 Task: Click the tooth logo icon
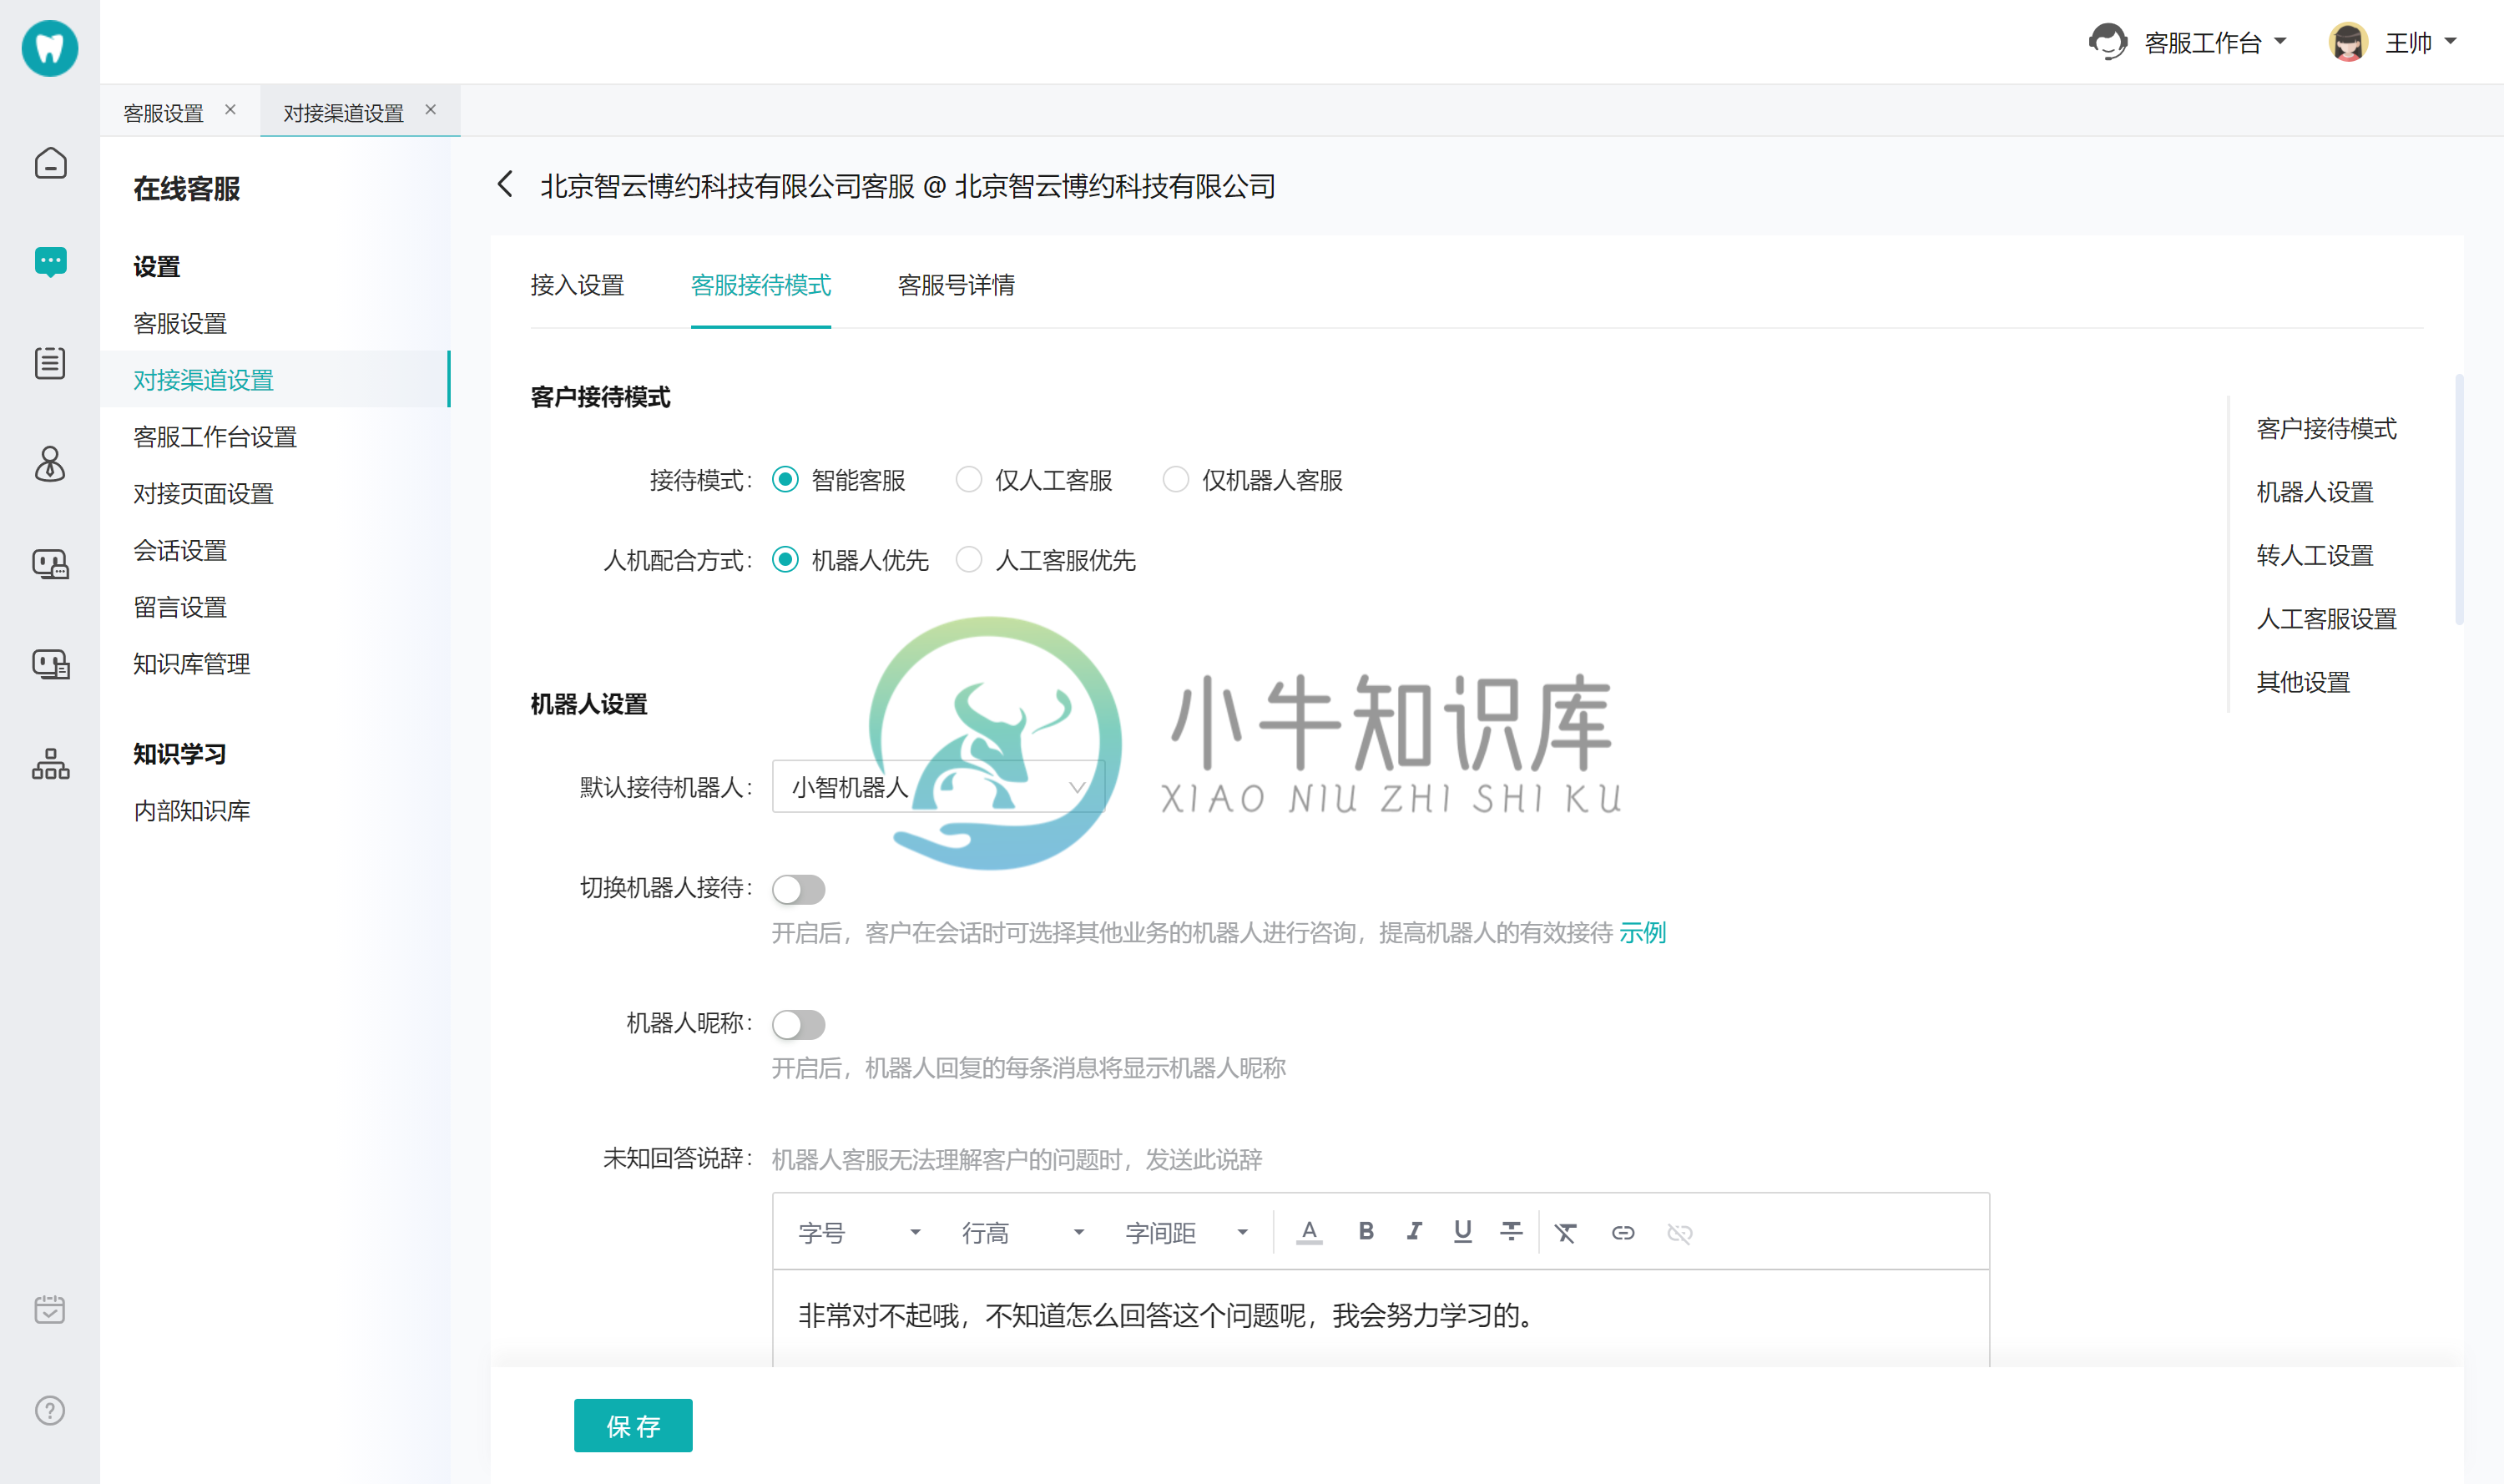point(50,47)
